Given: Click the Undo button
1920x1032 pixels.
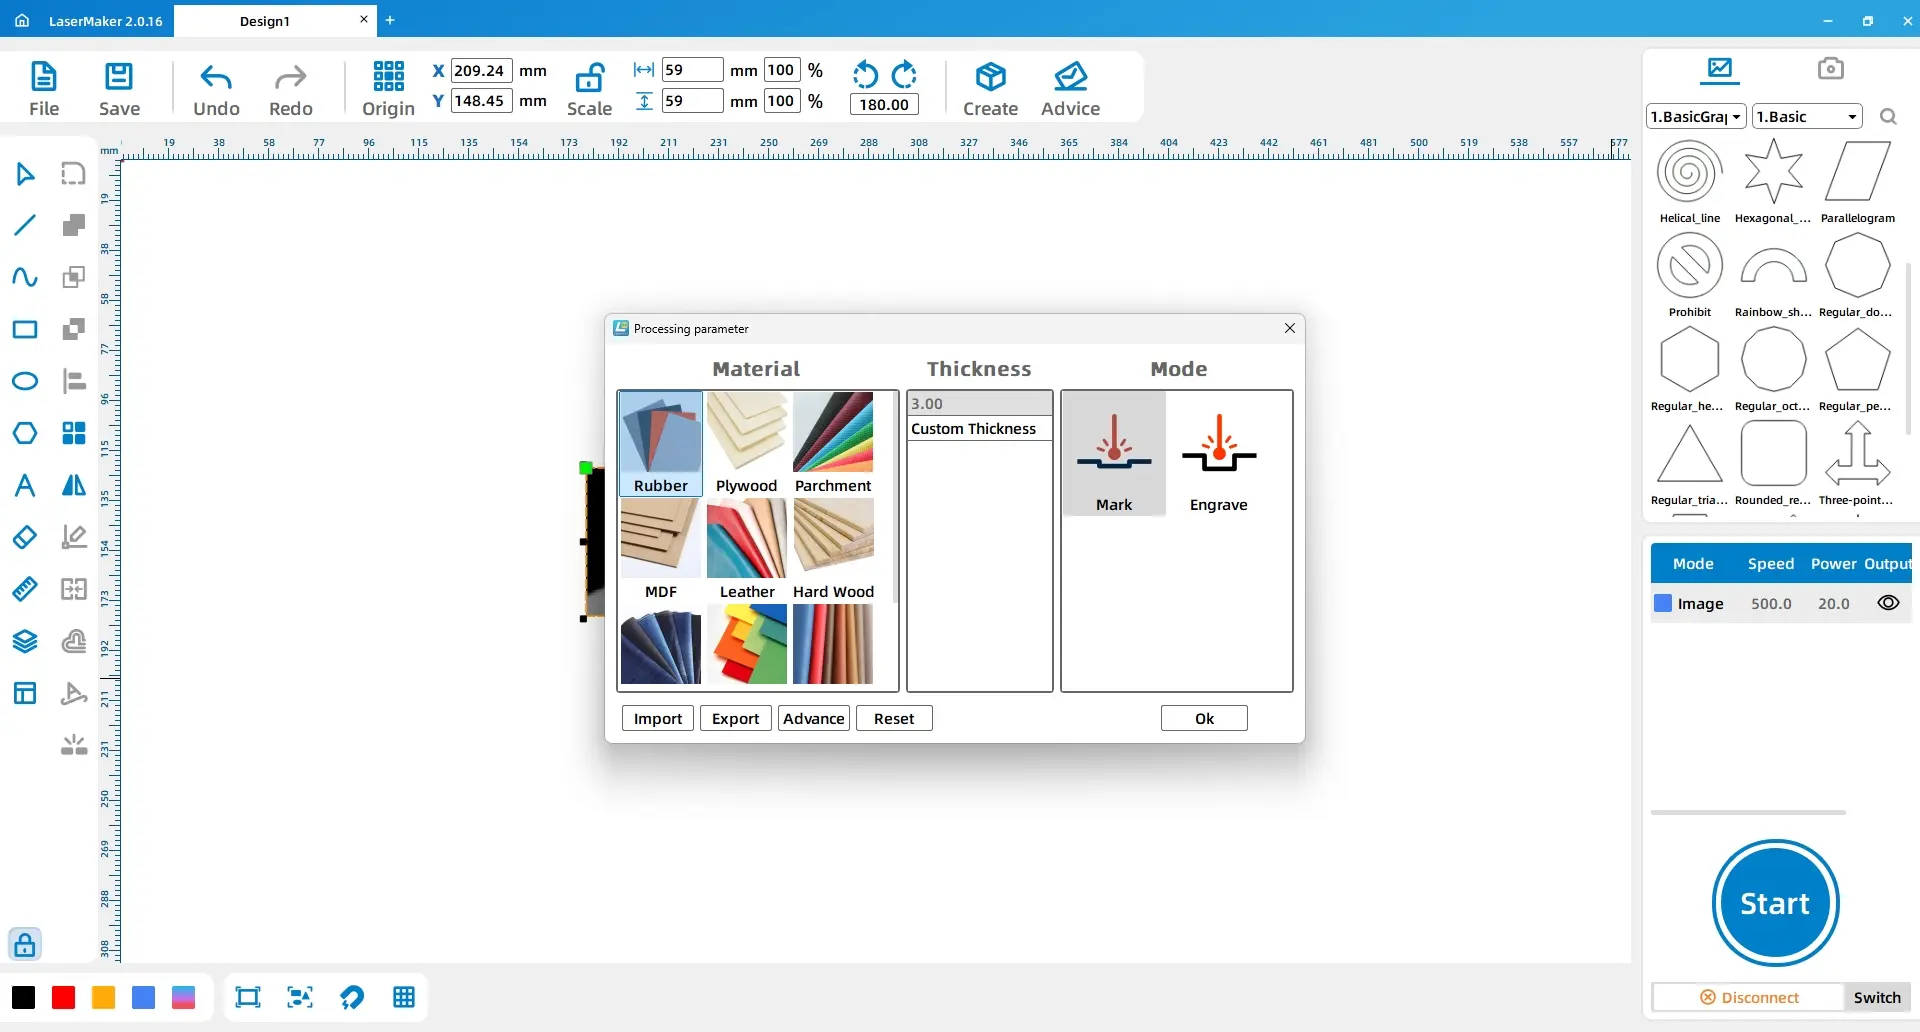Looking at the screenshot, I should (x=216, y=88).
